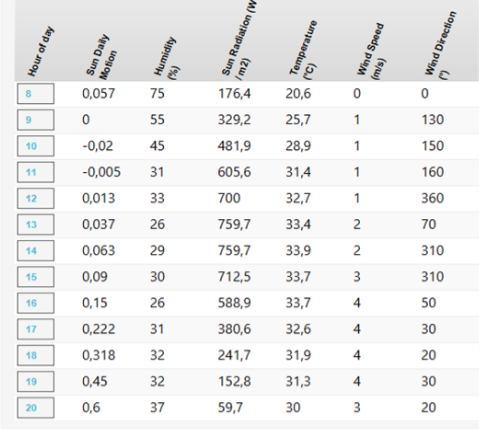
Task: Activate the hour 14 button
Action: 36,251
